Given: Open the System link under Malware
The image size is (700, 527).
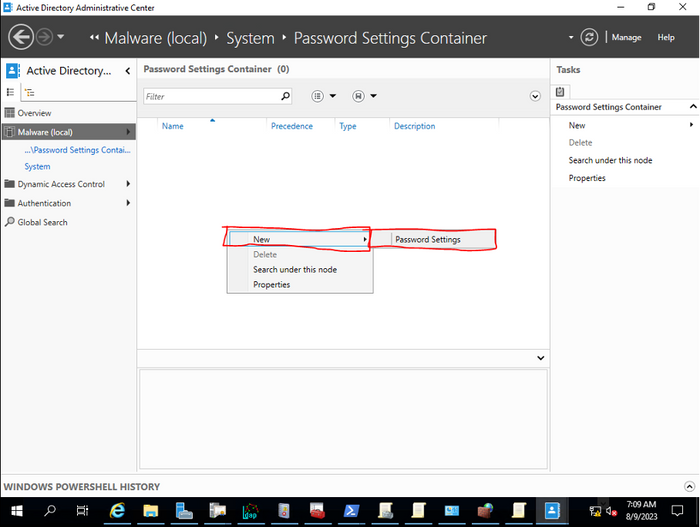Looking at the screenshot, I should 37,167.
